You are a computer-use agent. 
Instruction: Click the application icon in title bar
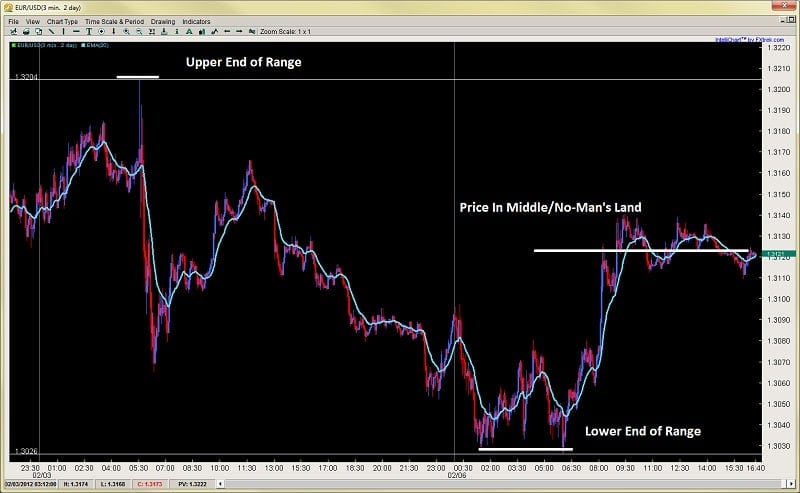click(9, 7)
